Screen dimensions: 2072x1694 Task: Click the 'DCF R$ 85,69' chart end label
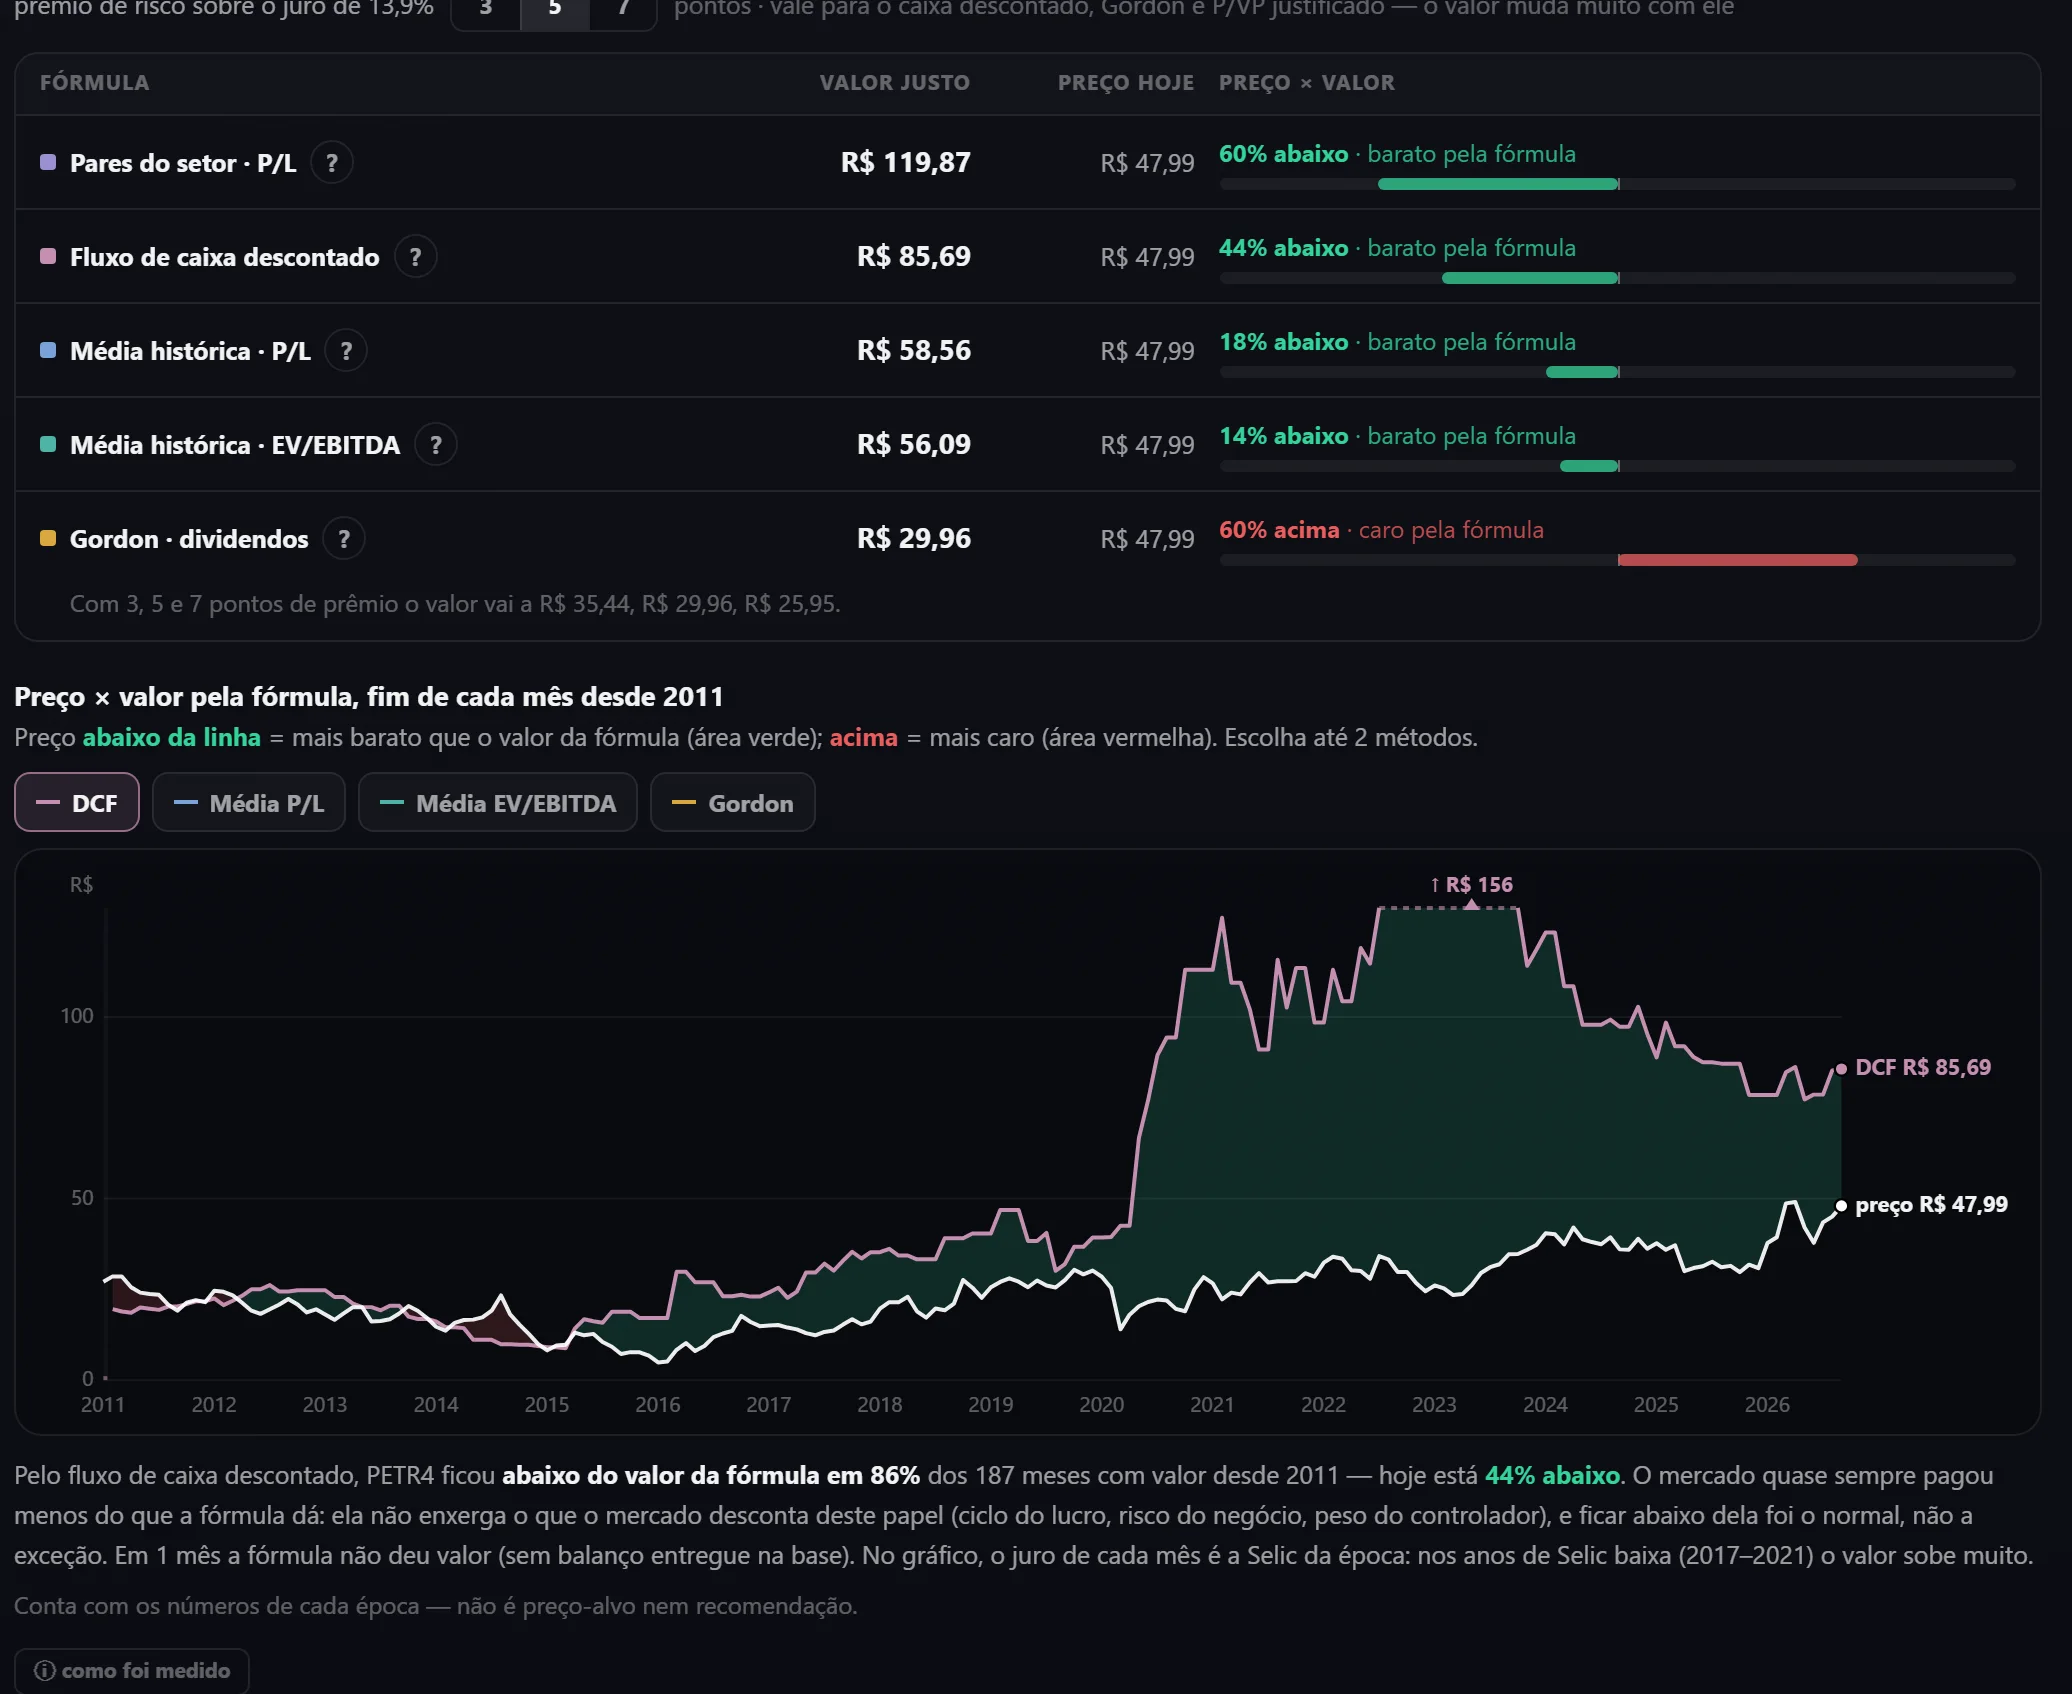pyautogui.click(x=1923, y=1067)
